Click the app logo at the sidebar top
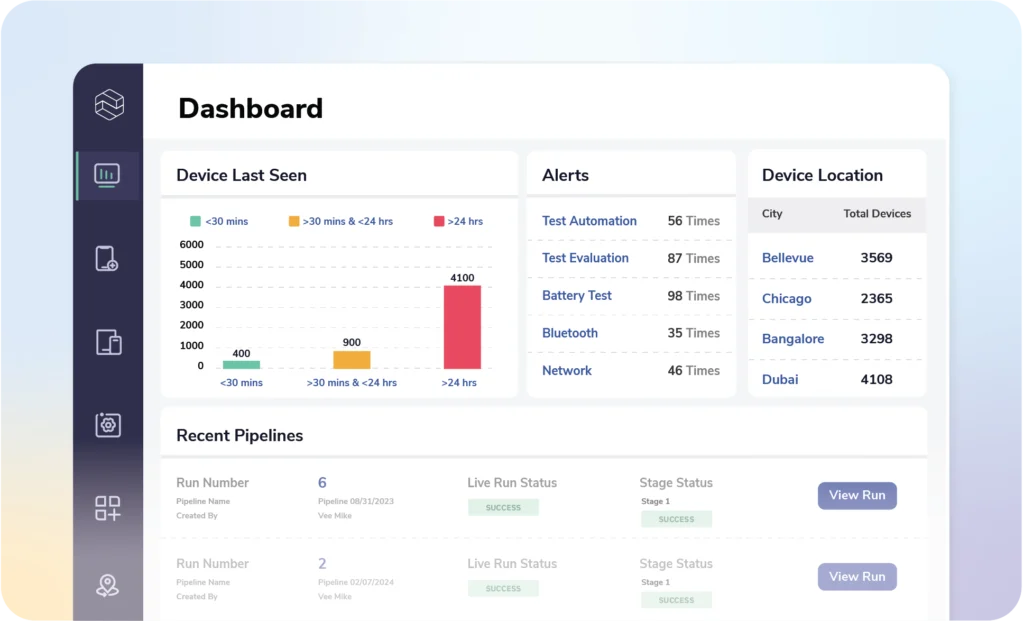1024x621 pixels. click(107, 104)
